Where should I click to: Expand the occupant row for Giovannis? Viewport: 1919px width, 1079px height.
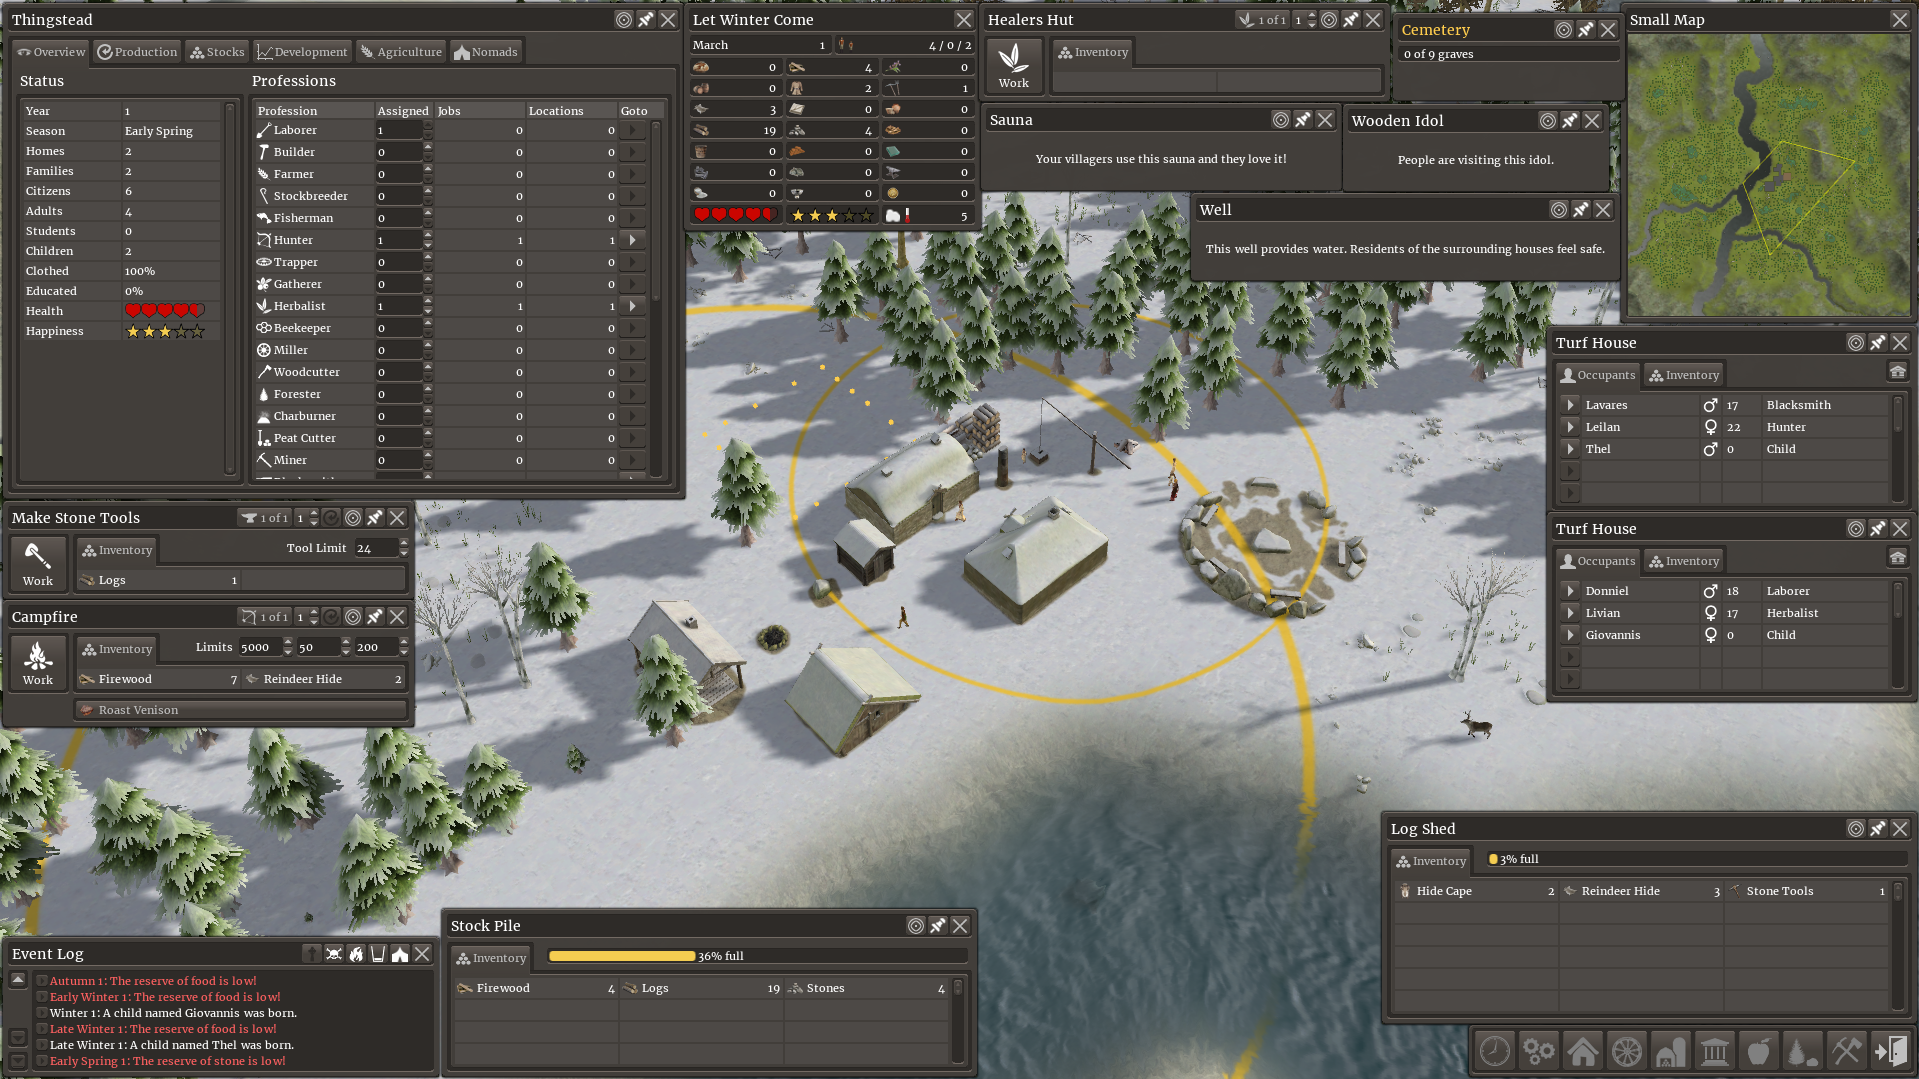(1570, 635)
